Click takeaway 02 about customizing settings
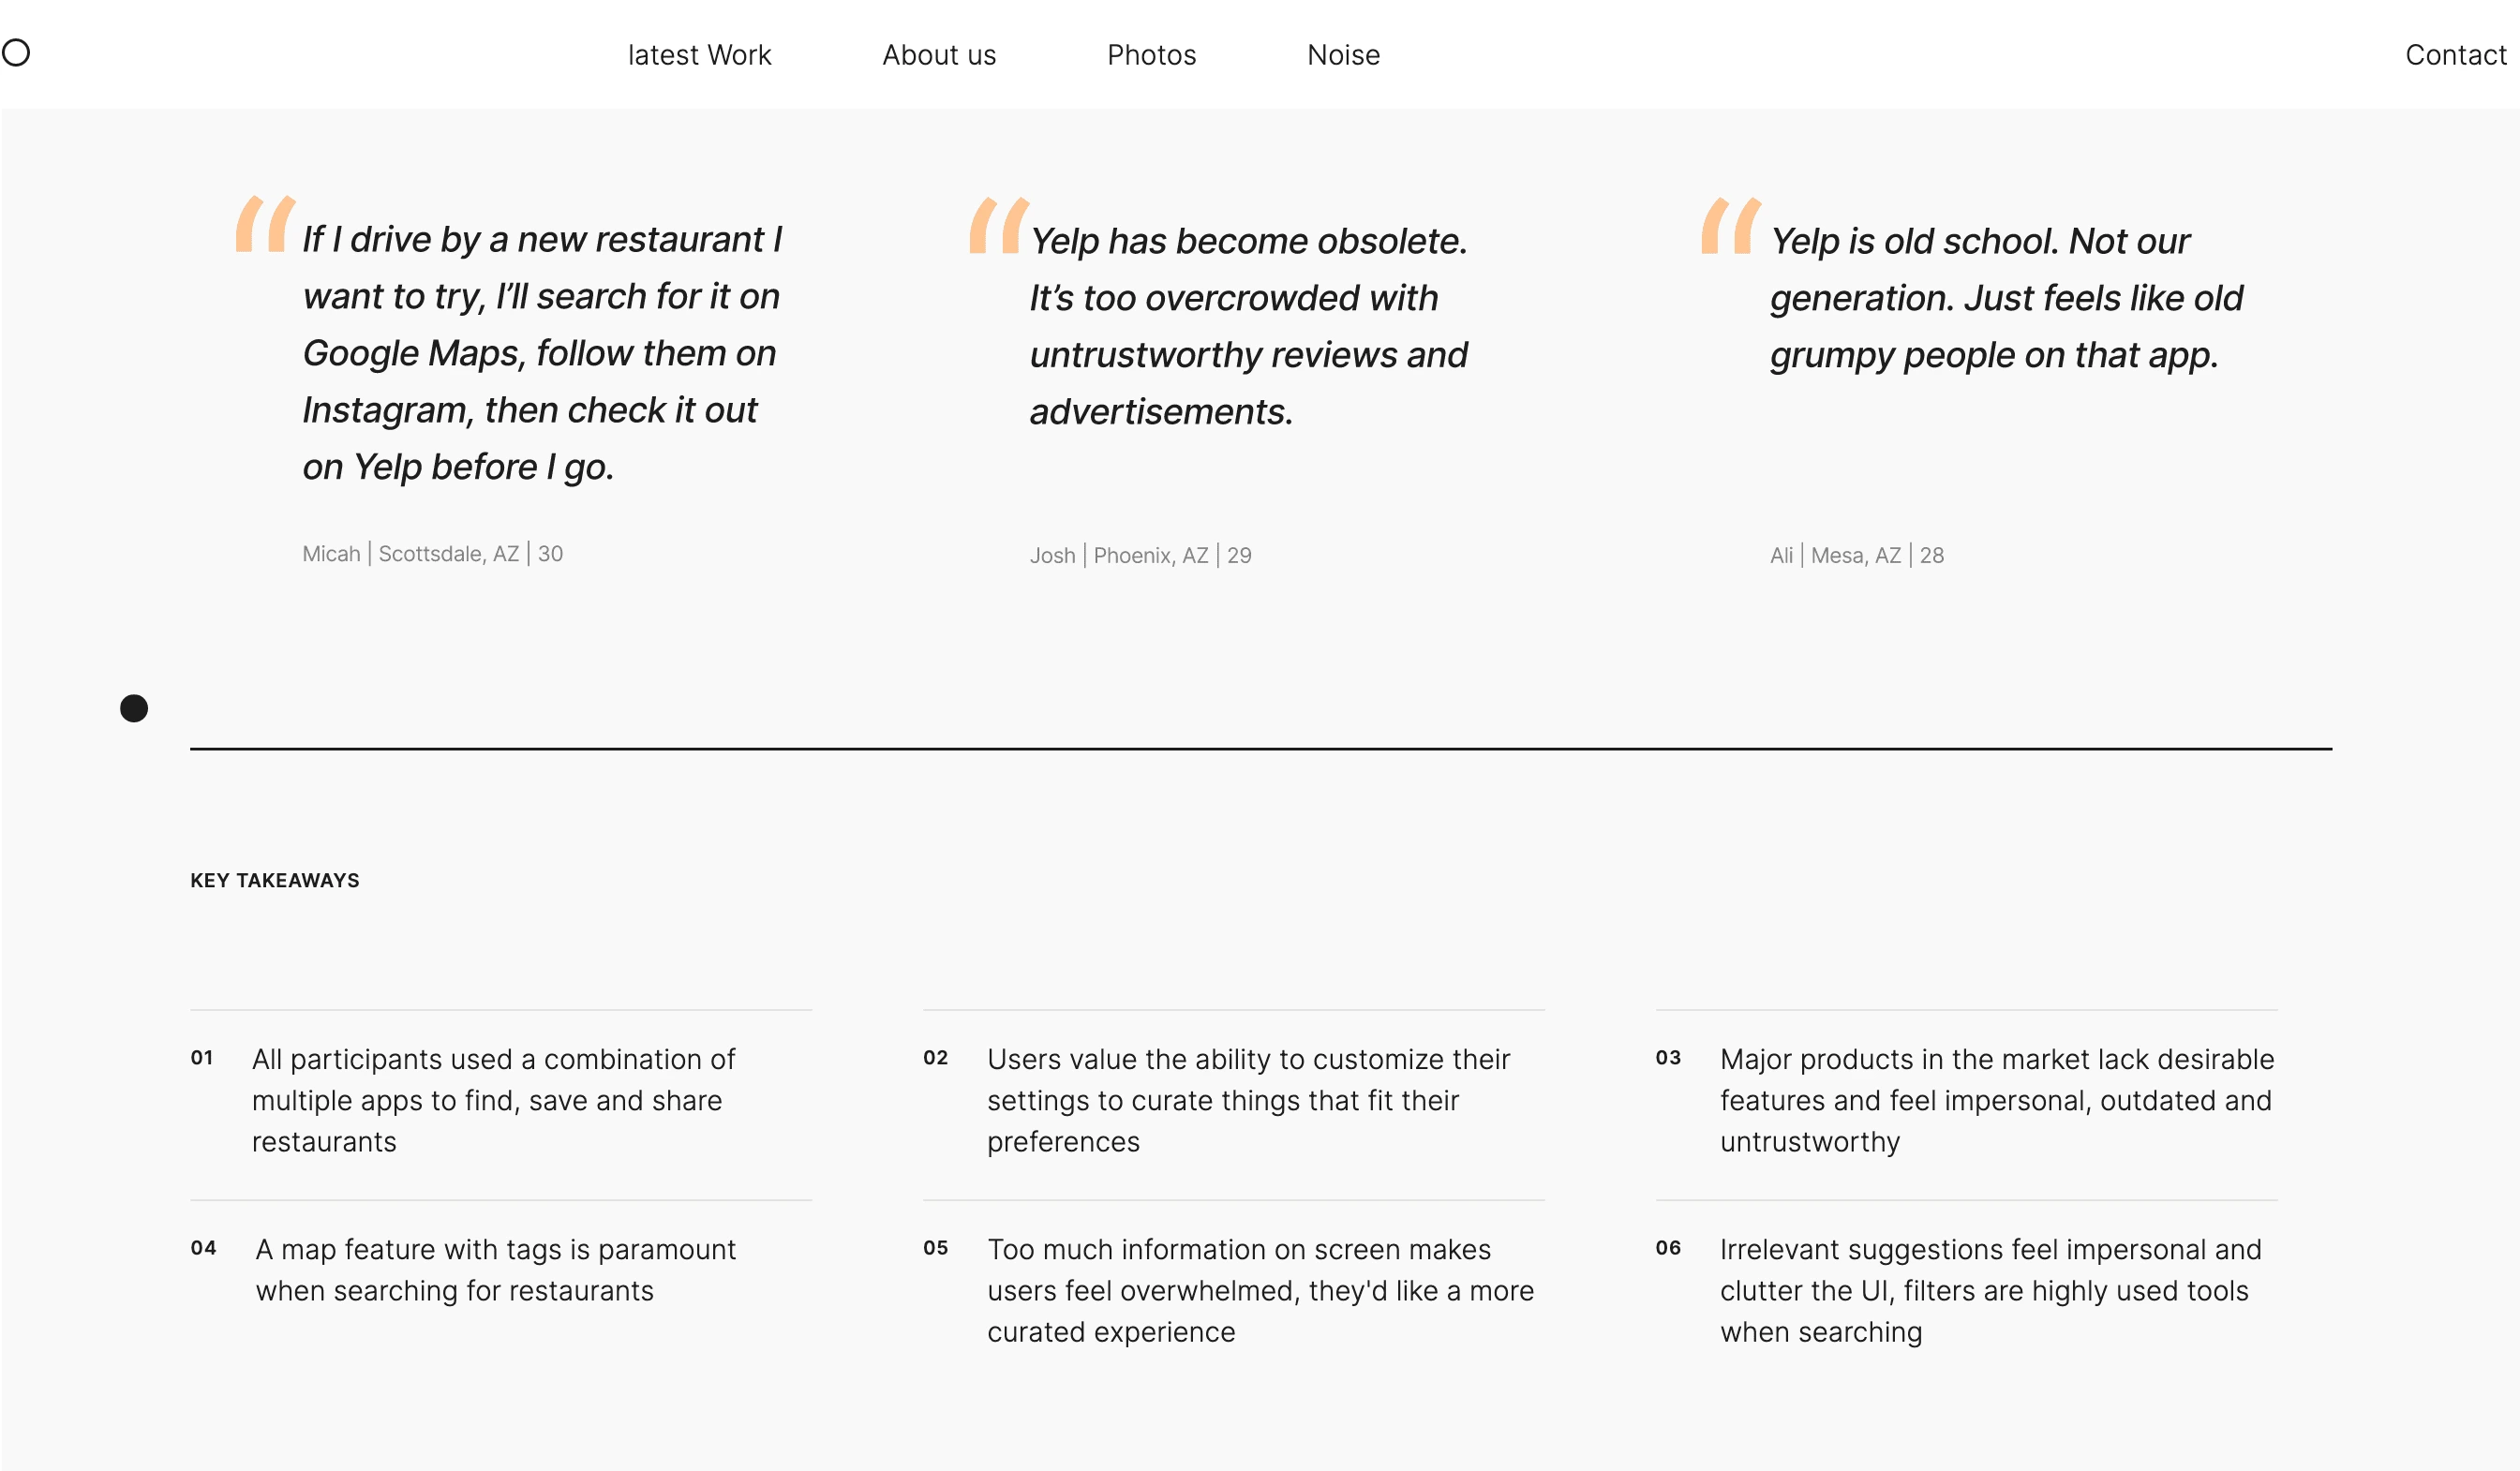 (1234, 1100)
